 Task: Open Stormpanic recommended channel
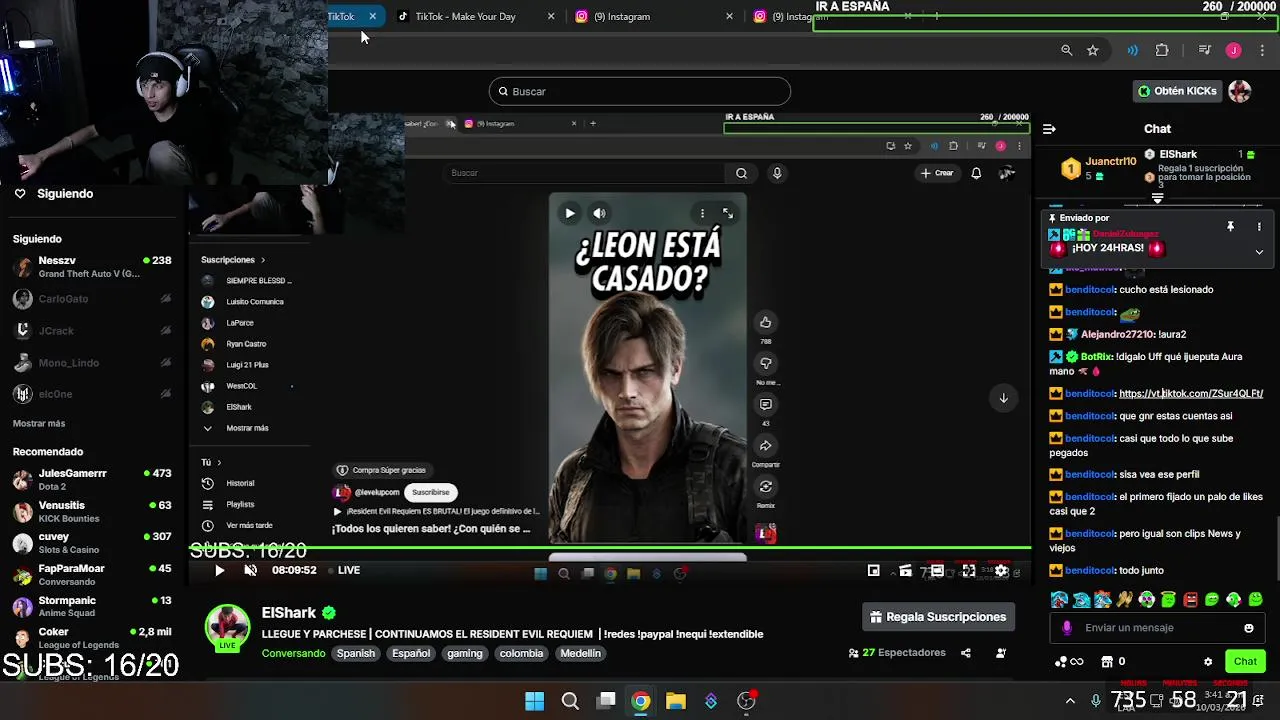tap(93, 607)
